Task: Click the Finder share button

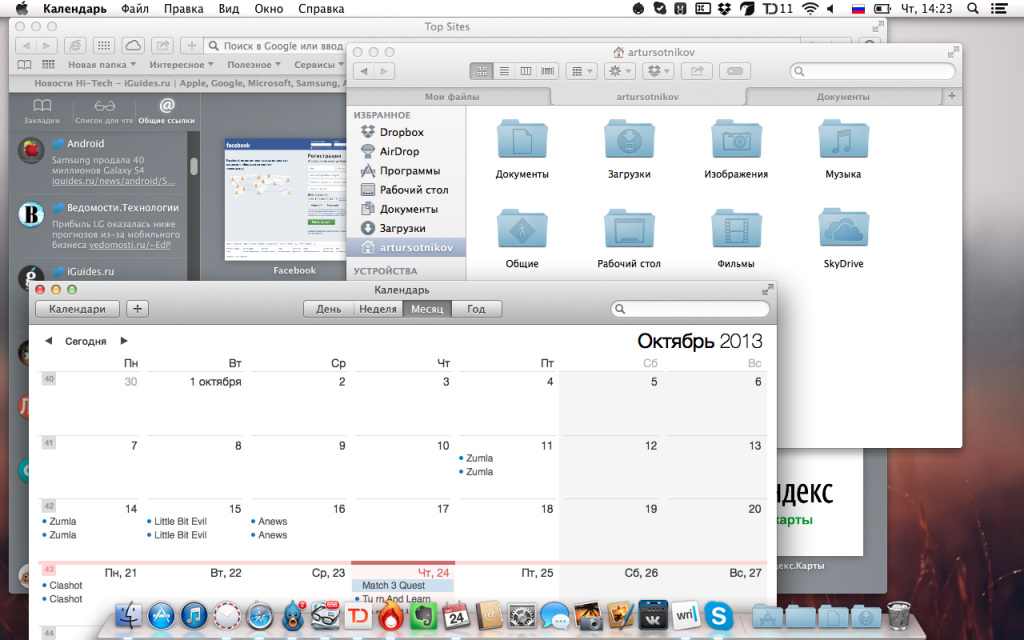Action: (697, 71)
